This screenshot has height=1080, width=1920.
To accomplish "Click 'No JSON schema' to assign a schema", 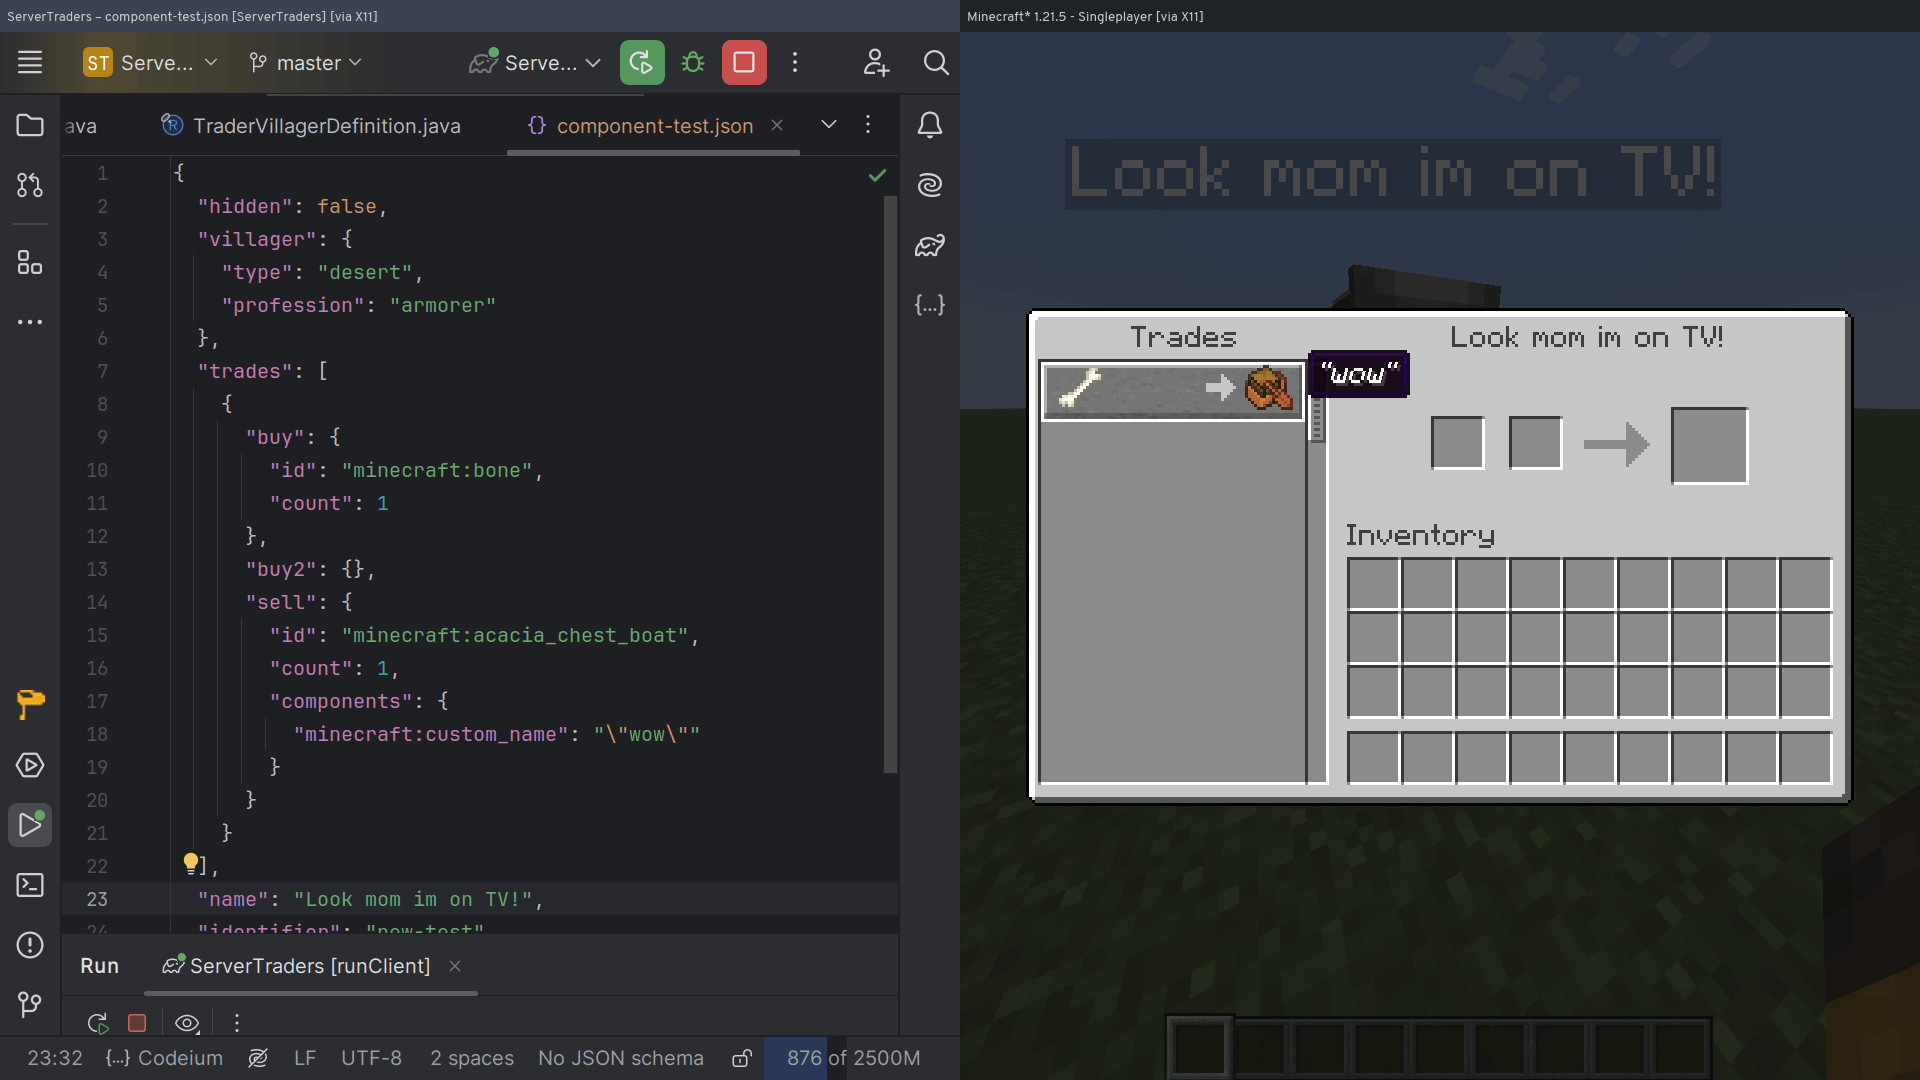I will pos(620,1057).
